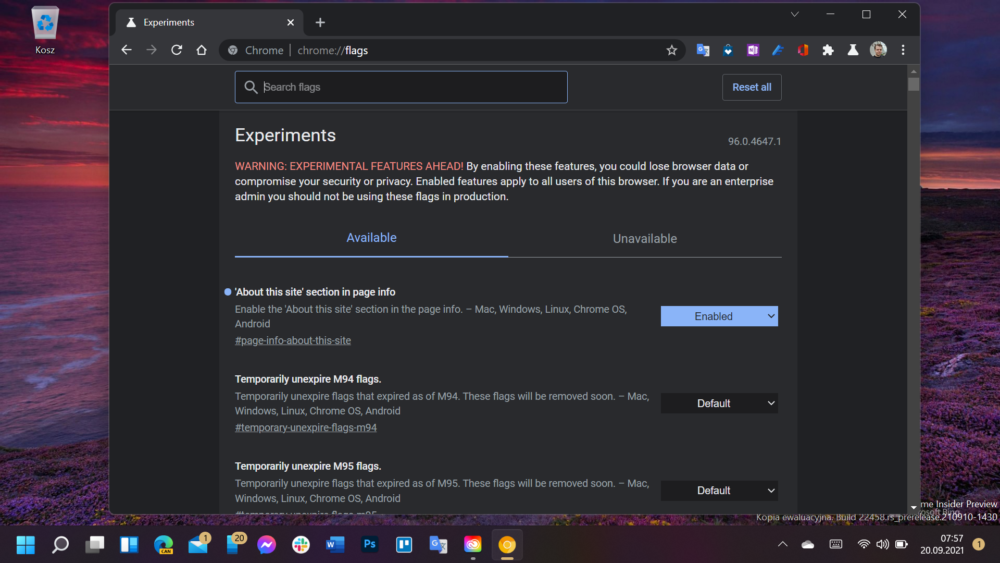This screenshot has width=1000, height=563.
Task: Open the M95 flags Default dropdown
Action: 719,490
